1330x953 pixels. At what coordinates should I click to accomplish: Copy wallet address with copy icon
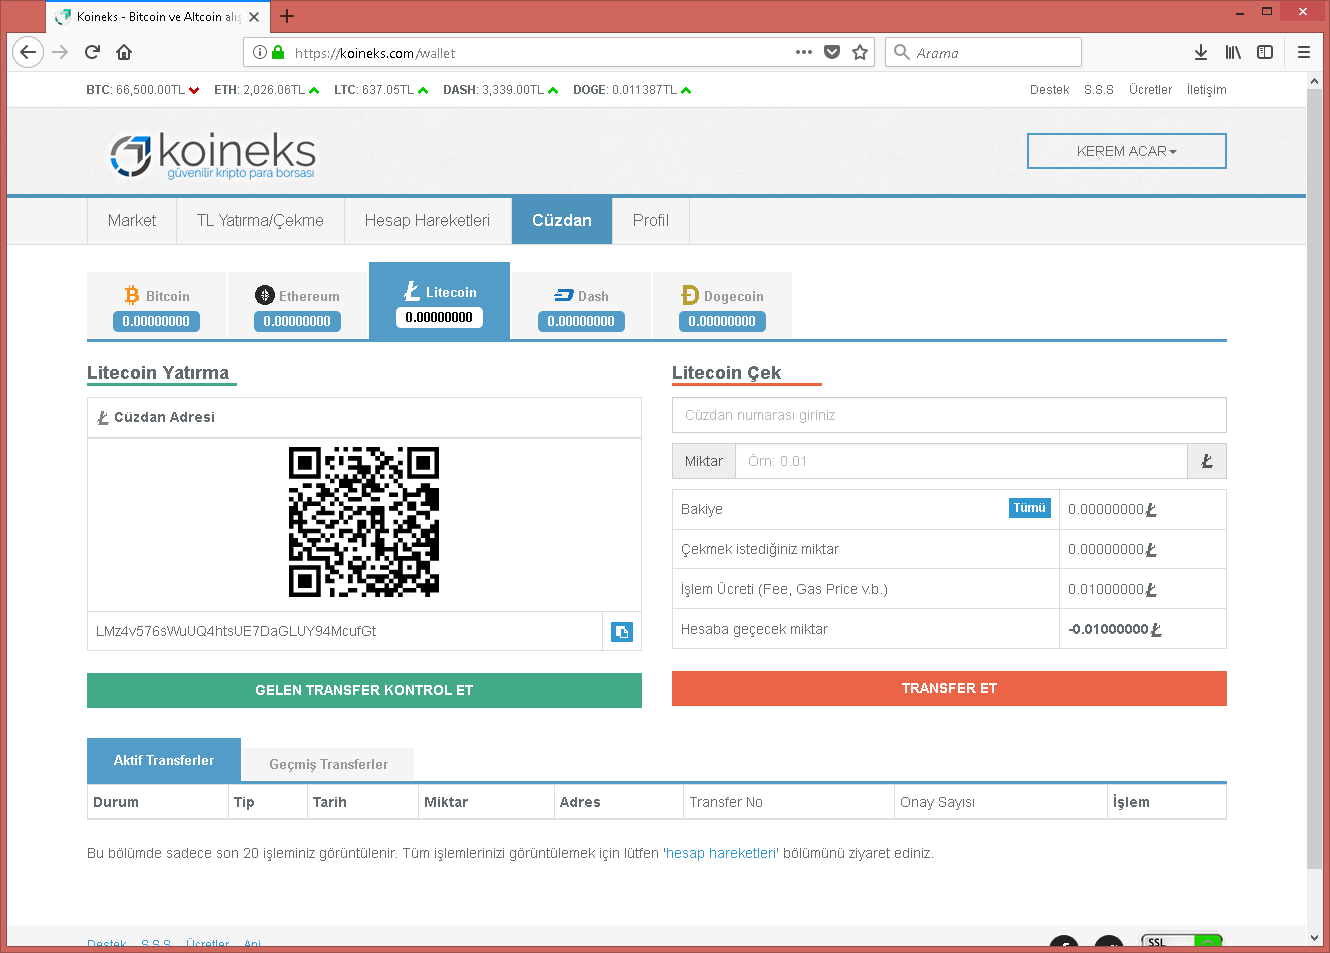click(622, 632)
